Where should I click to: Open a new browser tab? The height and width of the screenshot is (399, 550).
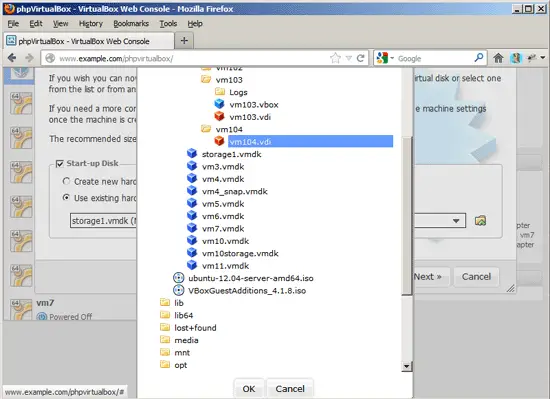(x=184, y=41)
